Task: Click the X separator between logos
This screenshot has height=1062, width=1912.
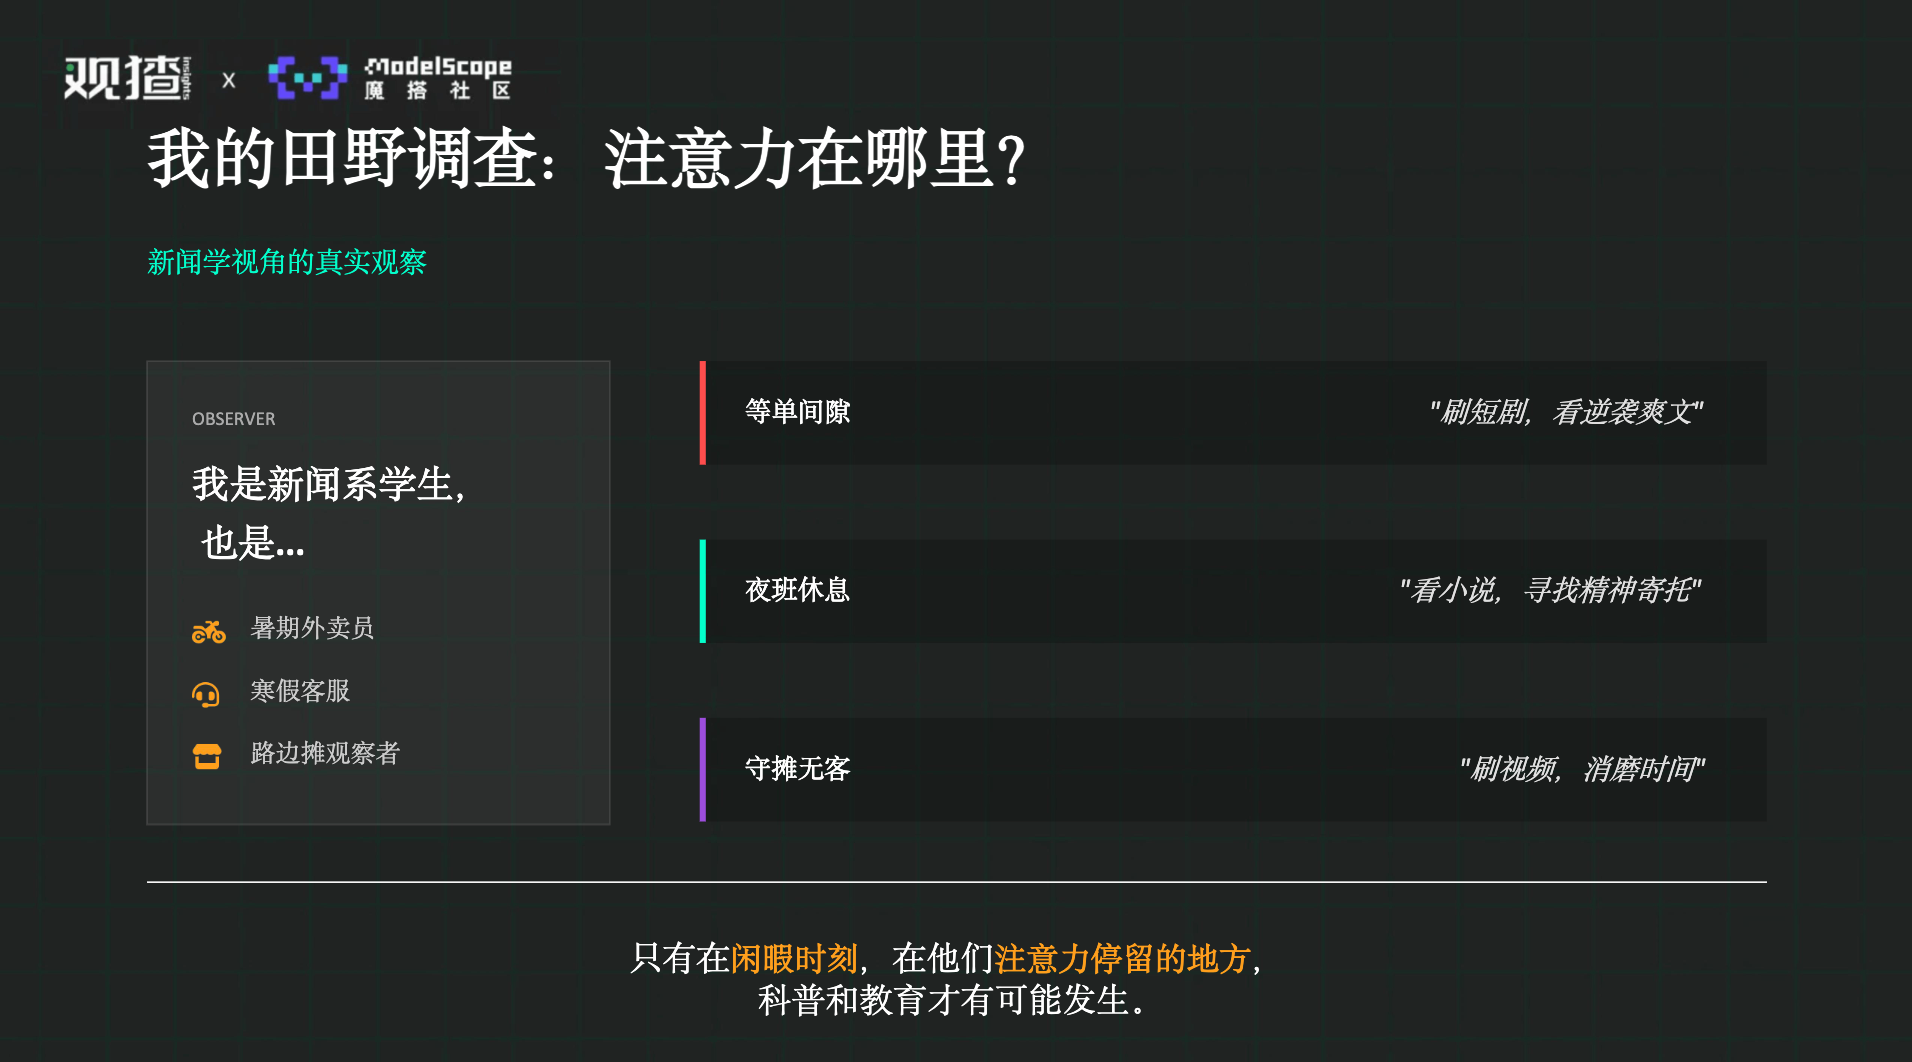Action: click(229, 80)
